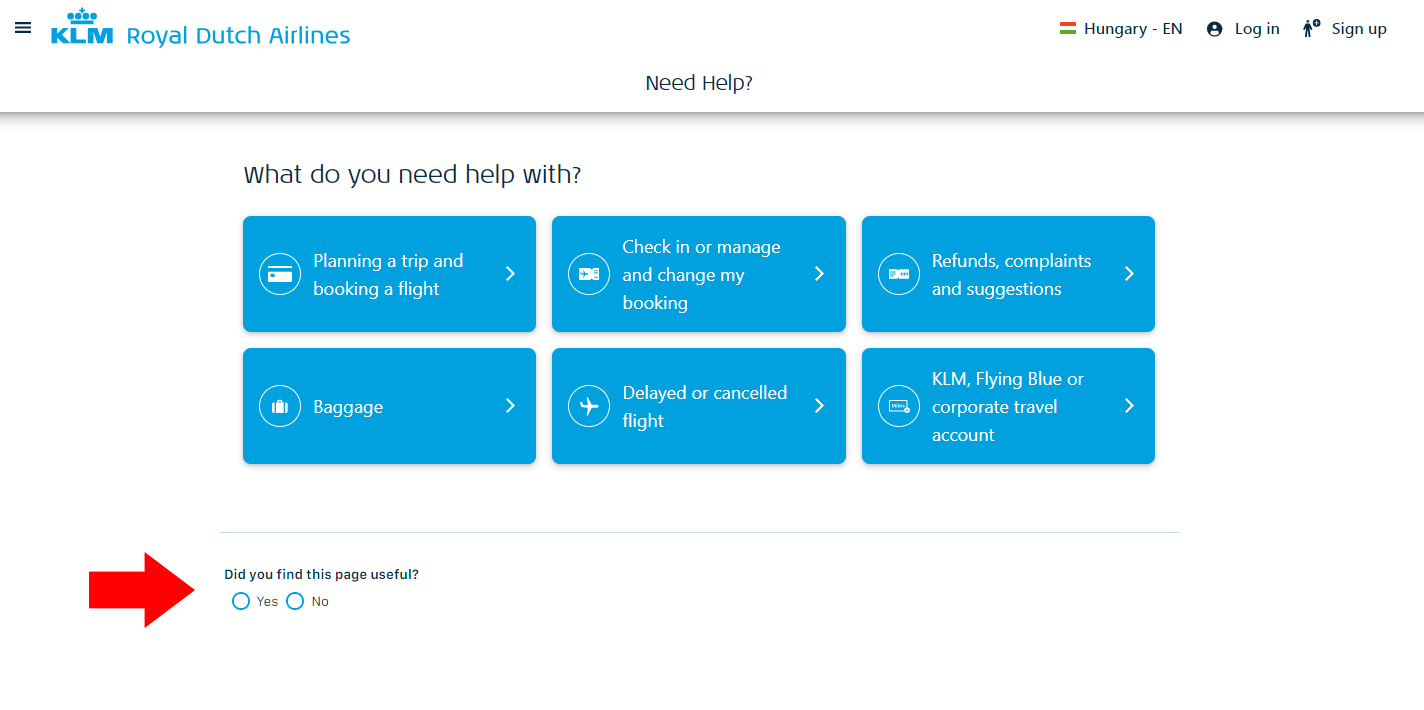Click the KLM crown logo
This screenshot has height=710, width=1424.
click(x=83, y=27)
